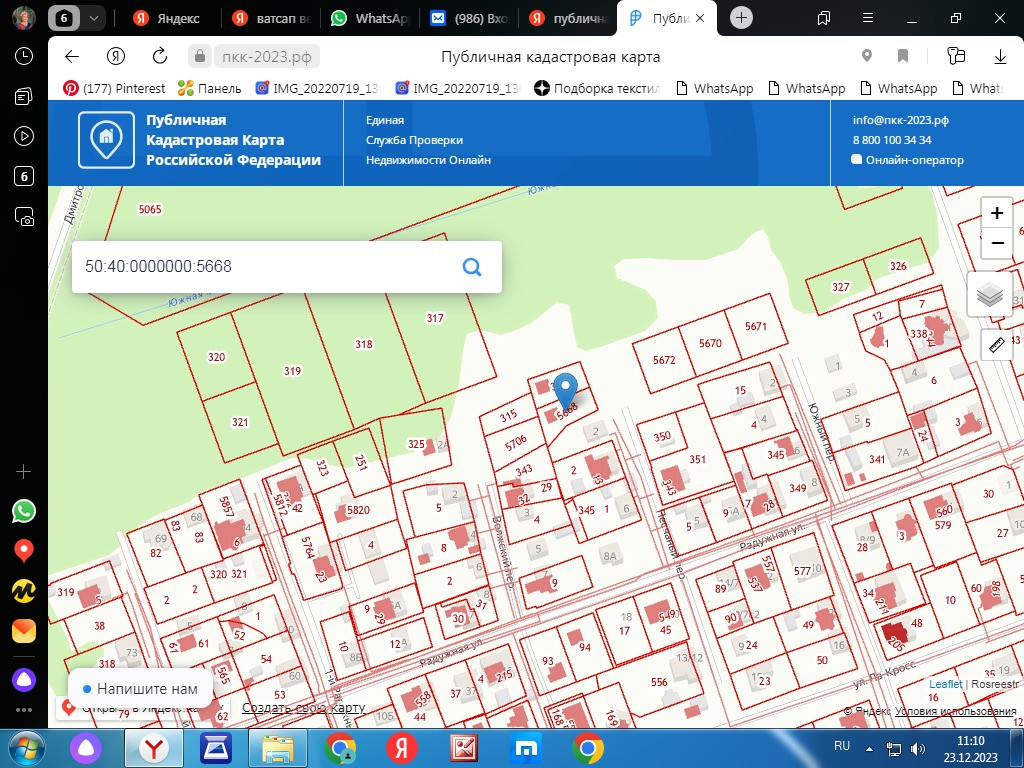Switch to the публичная search tab
Image resolution: width=1024 pixels, height=768 pixels.
pos(568,18)
